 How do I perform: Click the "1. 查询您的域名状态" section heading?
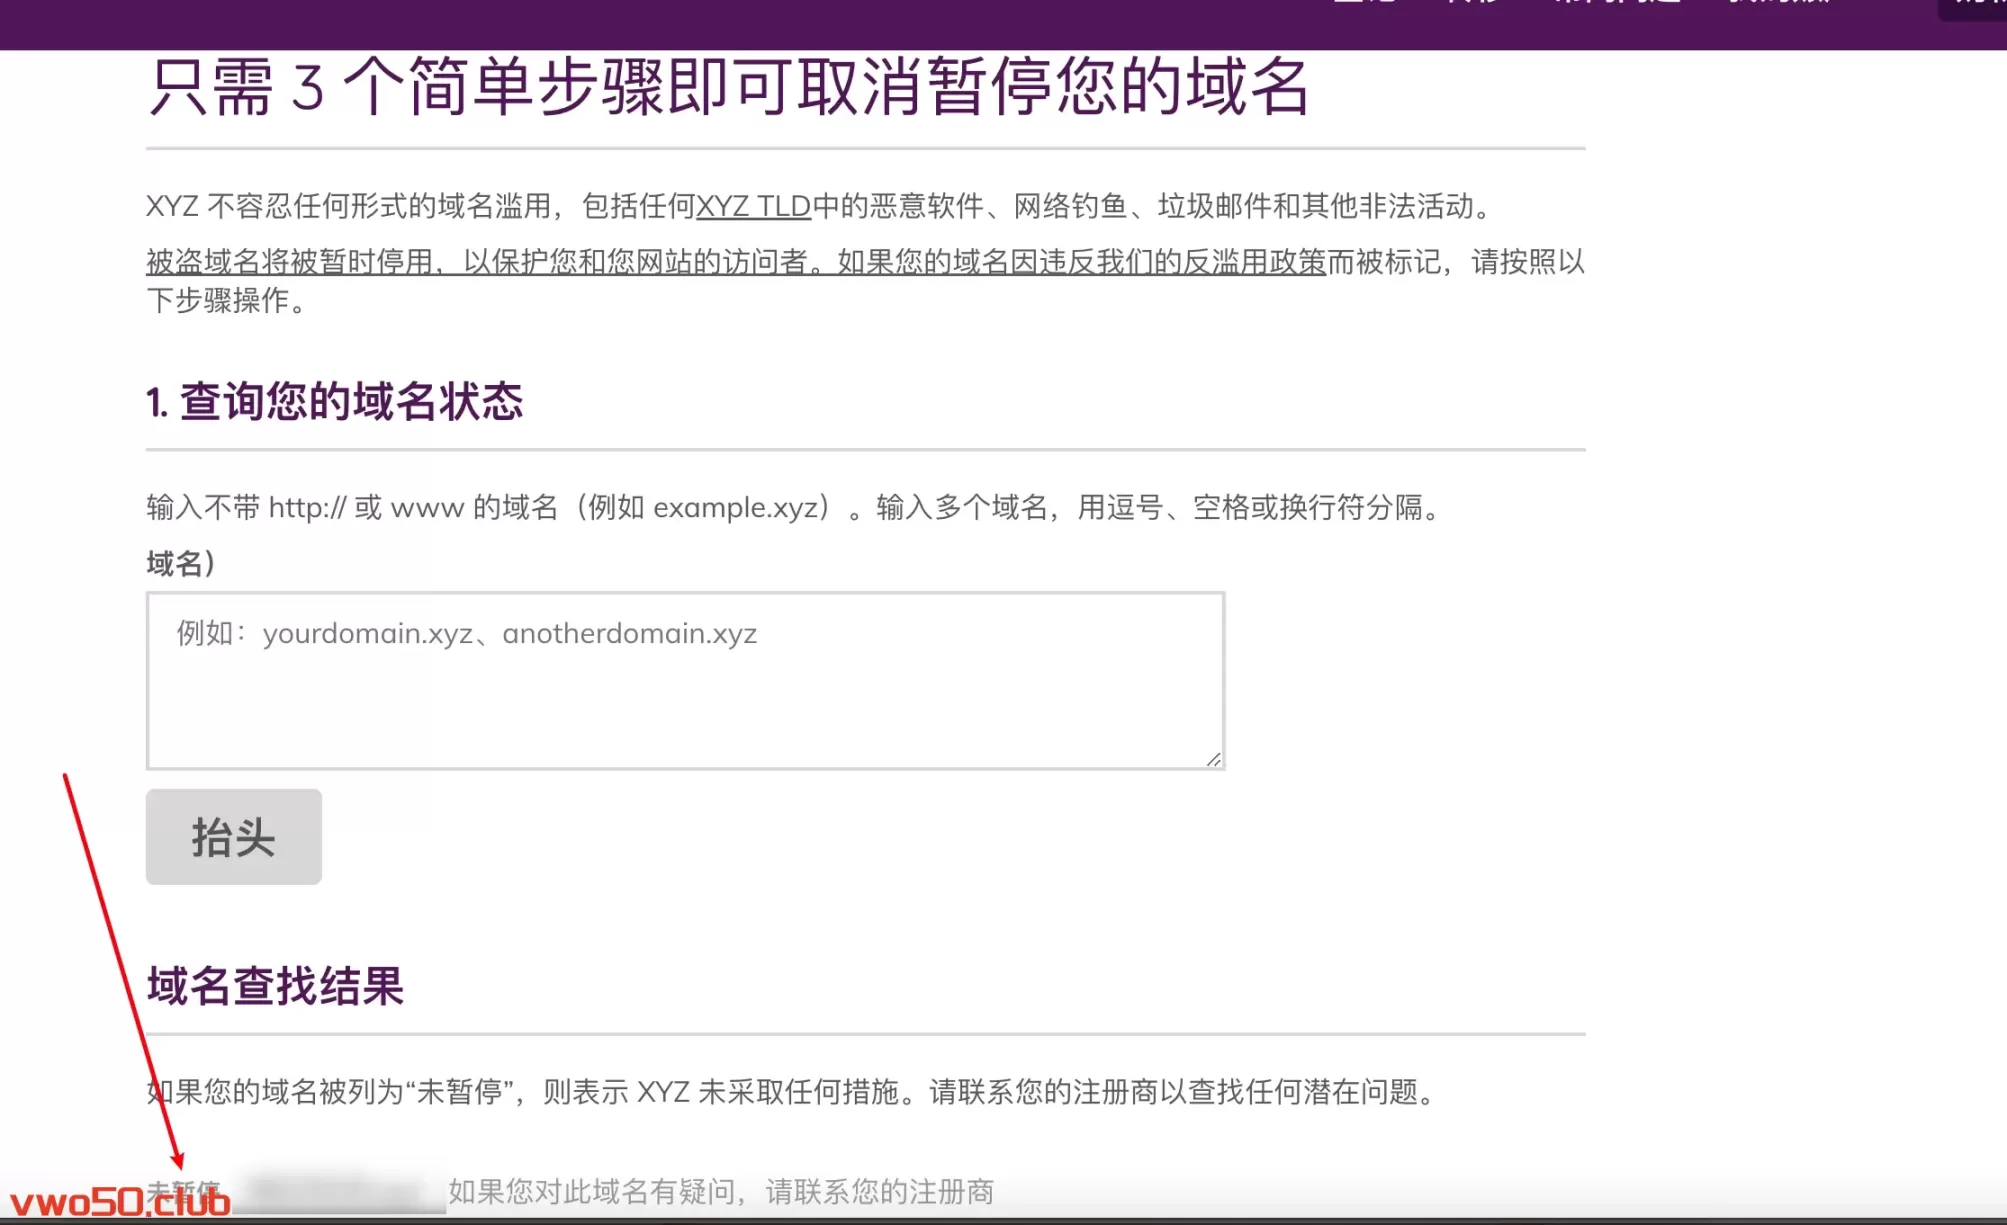334,402
